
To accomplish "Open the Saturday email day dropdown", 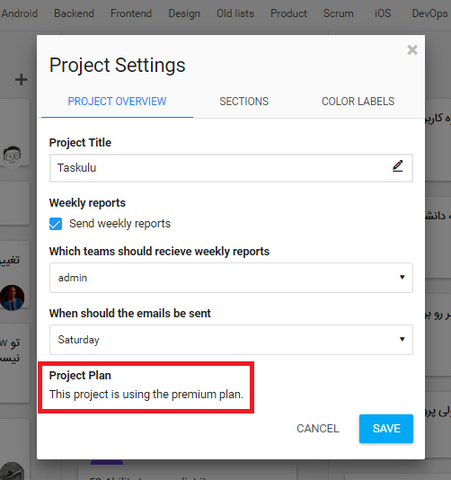I will [x=231, y=340].
